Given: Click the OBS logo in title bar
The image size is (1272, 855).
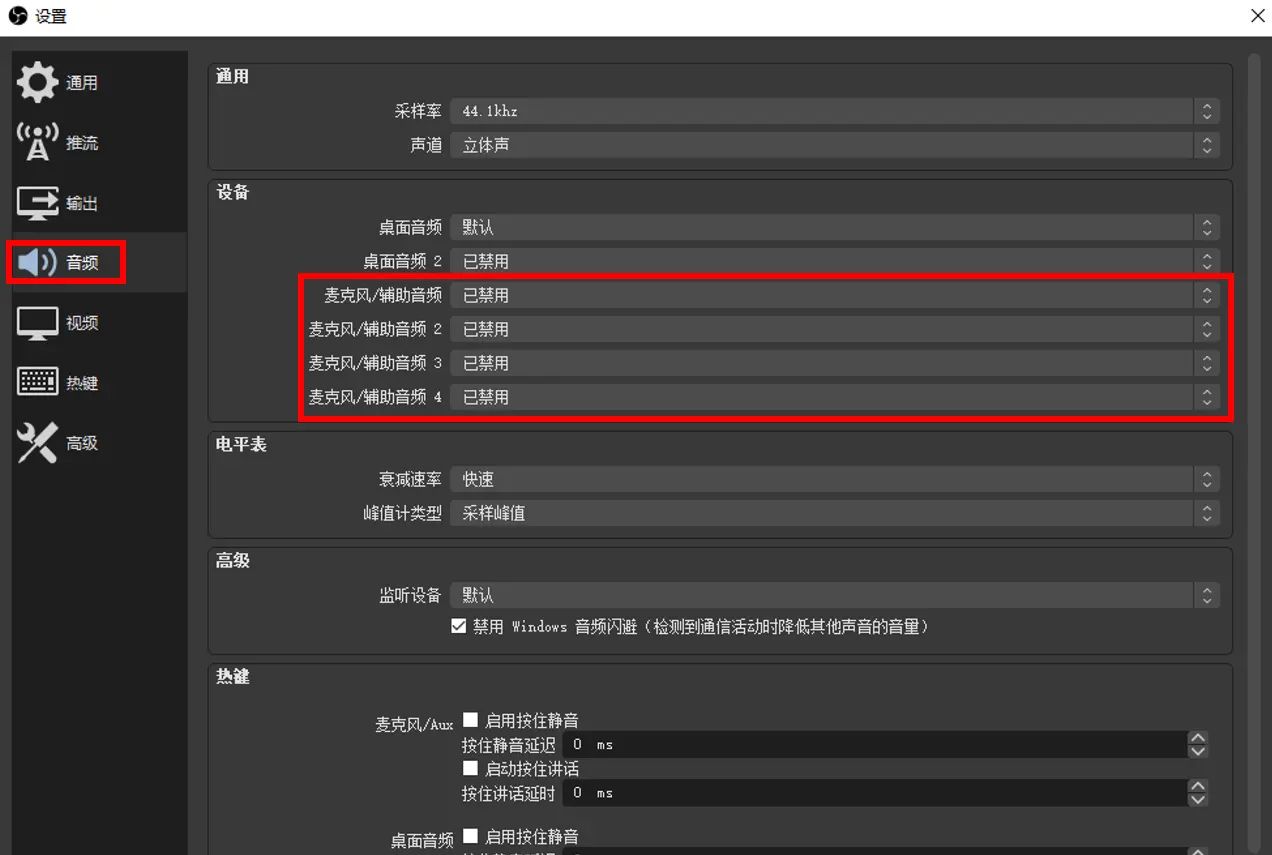Looking at the screenshot, I should point(17,16).
